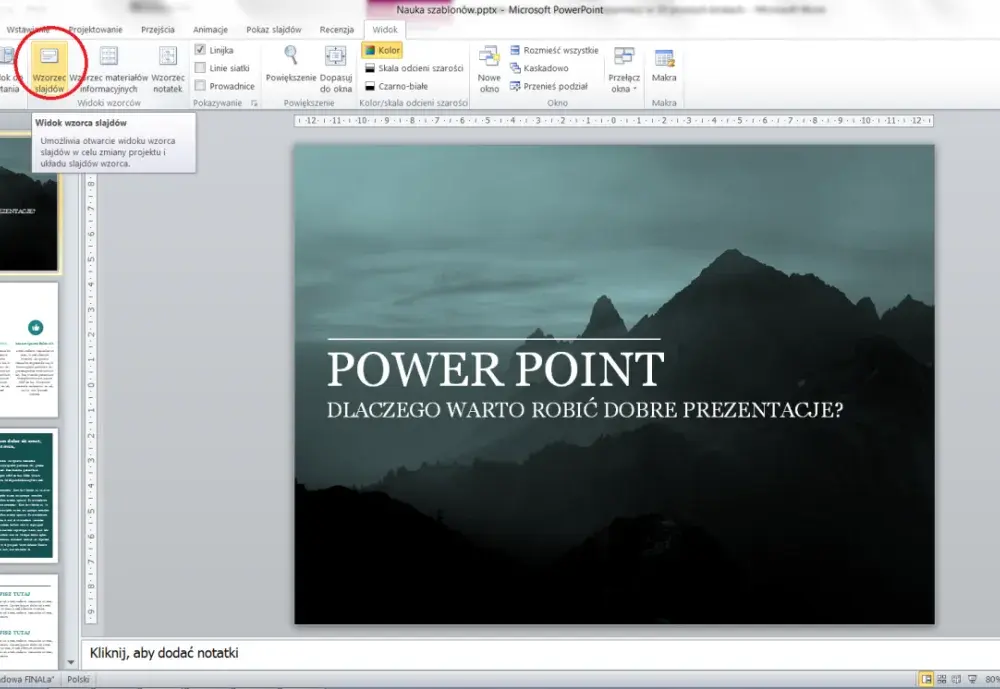Click the Powiększenie magnifier icon
Screen dimensions: 1000x689
point(291,56)
